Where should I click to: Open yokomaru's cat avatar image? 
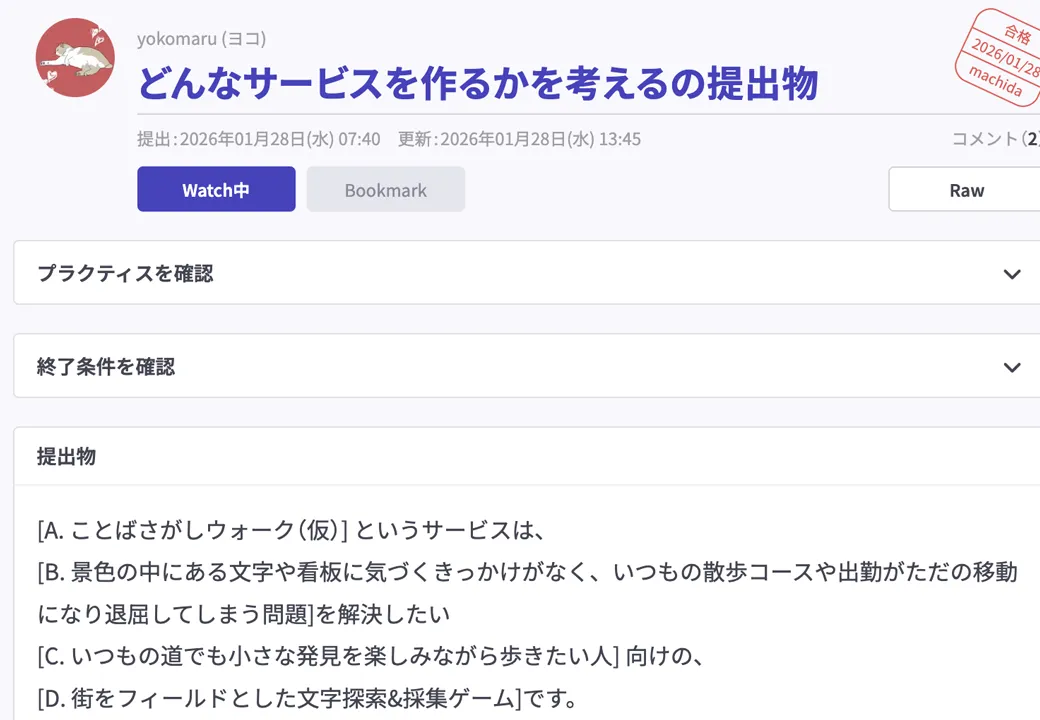[x=75, y=58]
